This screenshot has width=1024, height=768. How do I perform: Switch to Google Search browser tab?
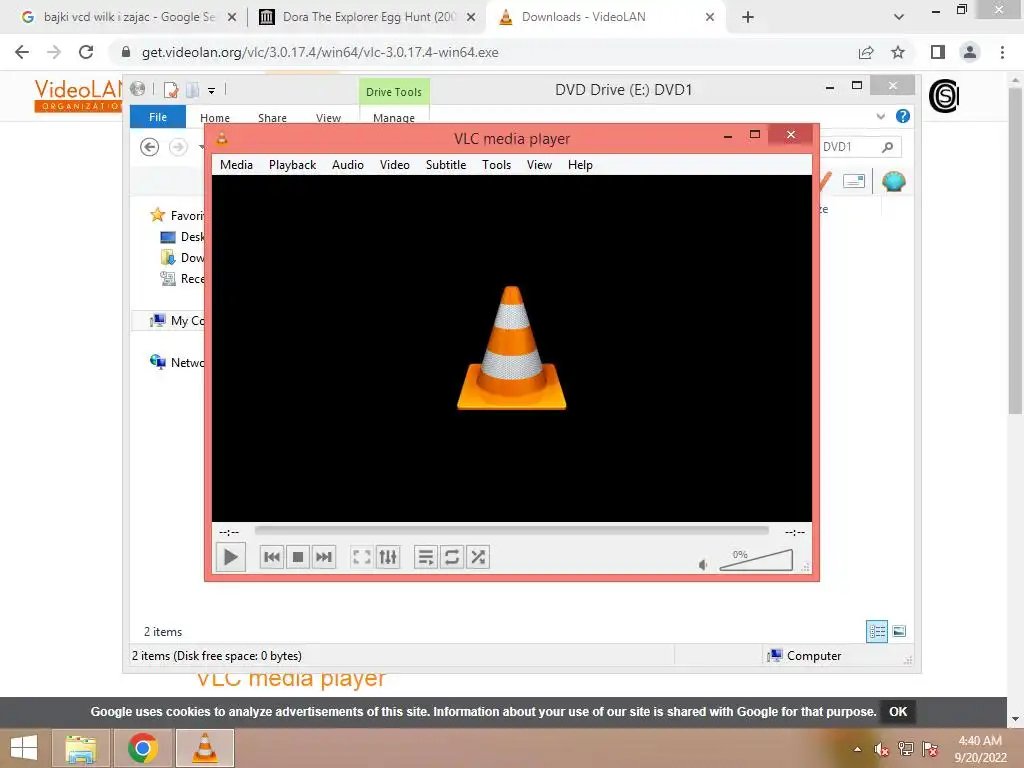tap(129, 17)
